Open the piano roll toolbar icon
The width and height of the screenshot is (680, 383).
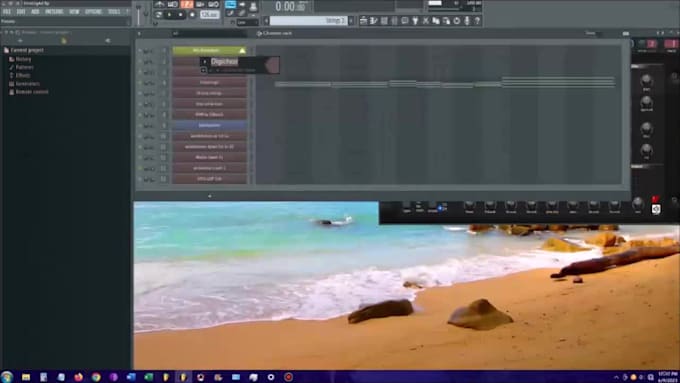pos(374,20)
